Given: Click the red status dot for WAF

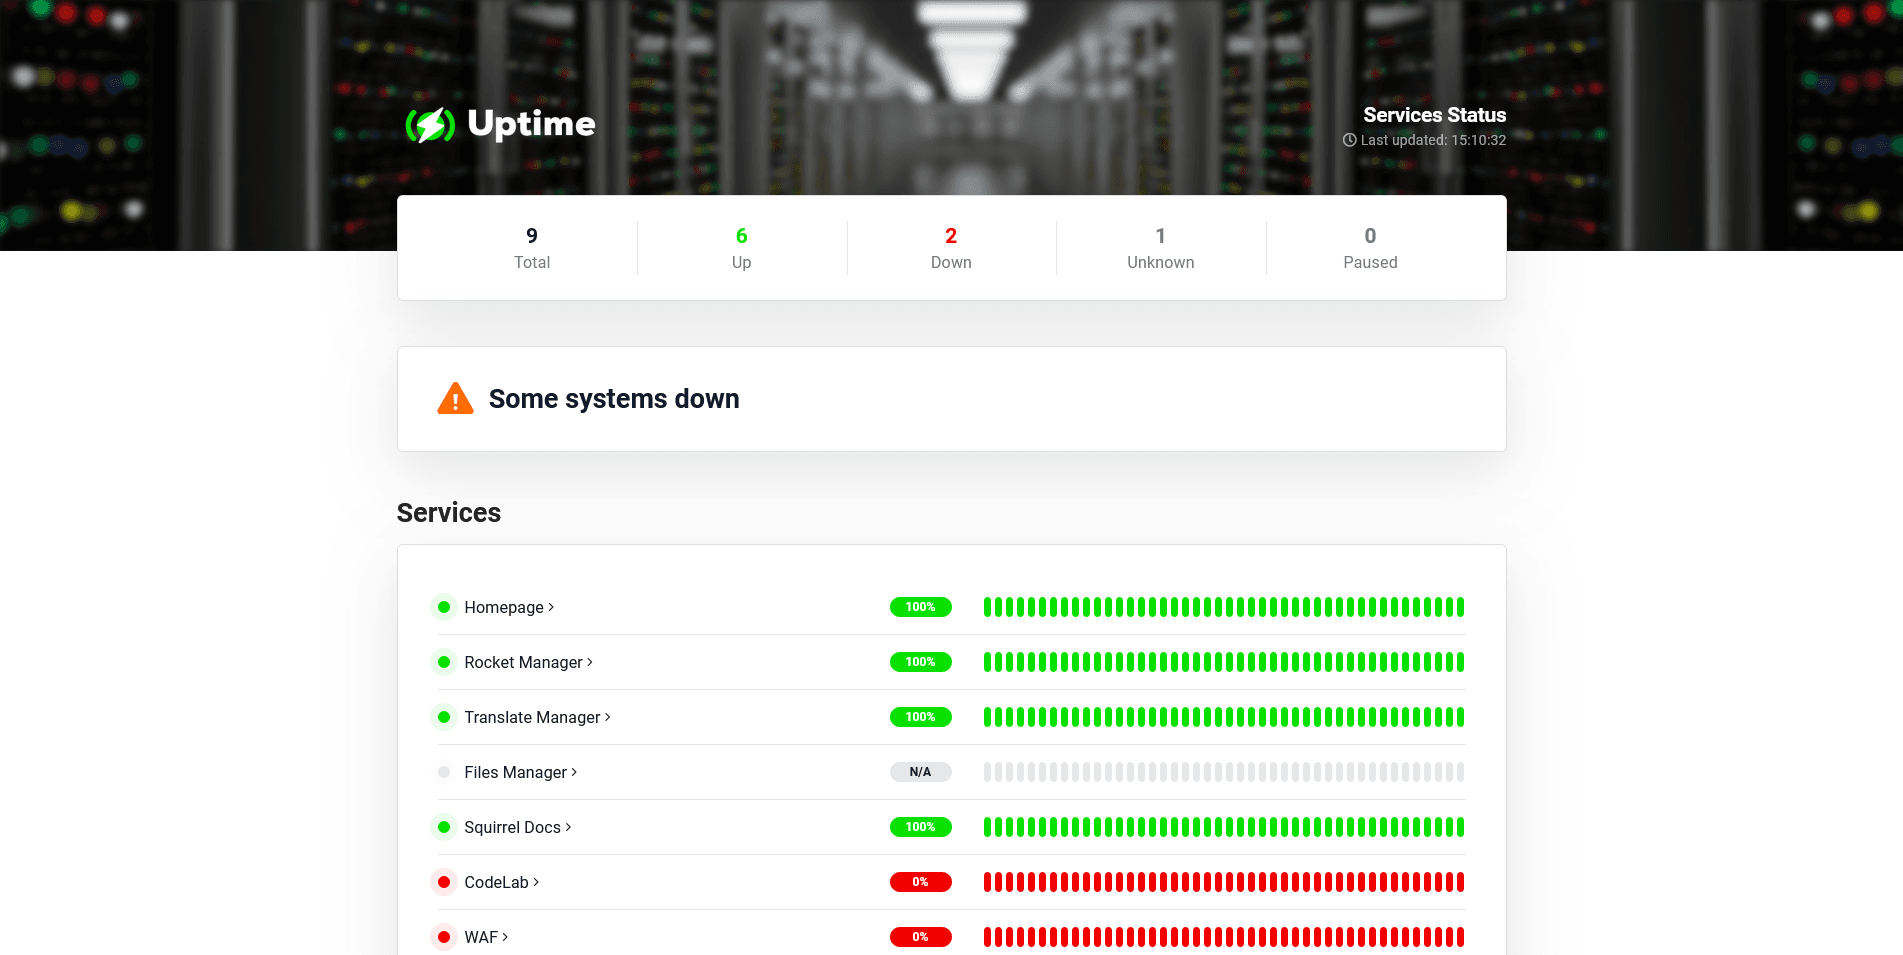Looking at the screenshot, I should [444, 937].
